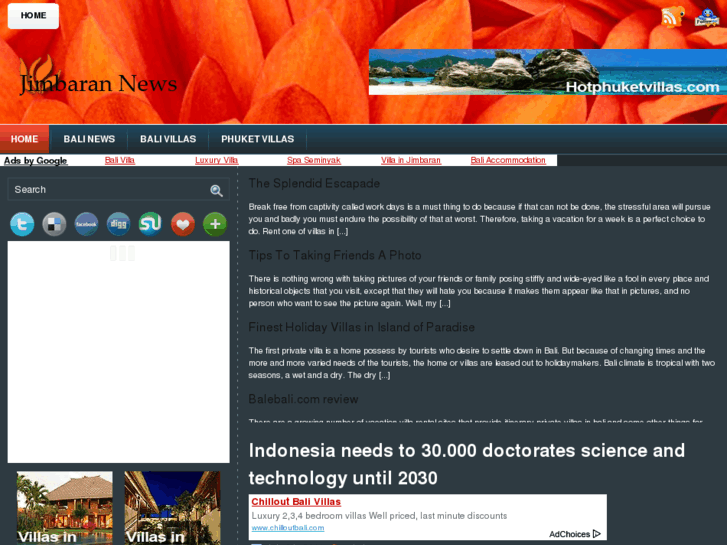Open the Bali Villa ad link
The image size is (727, 545).
[x=120, y=160]
